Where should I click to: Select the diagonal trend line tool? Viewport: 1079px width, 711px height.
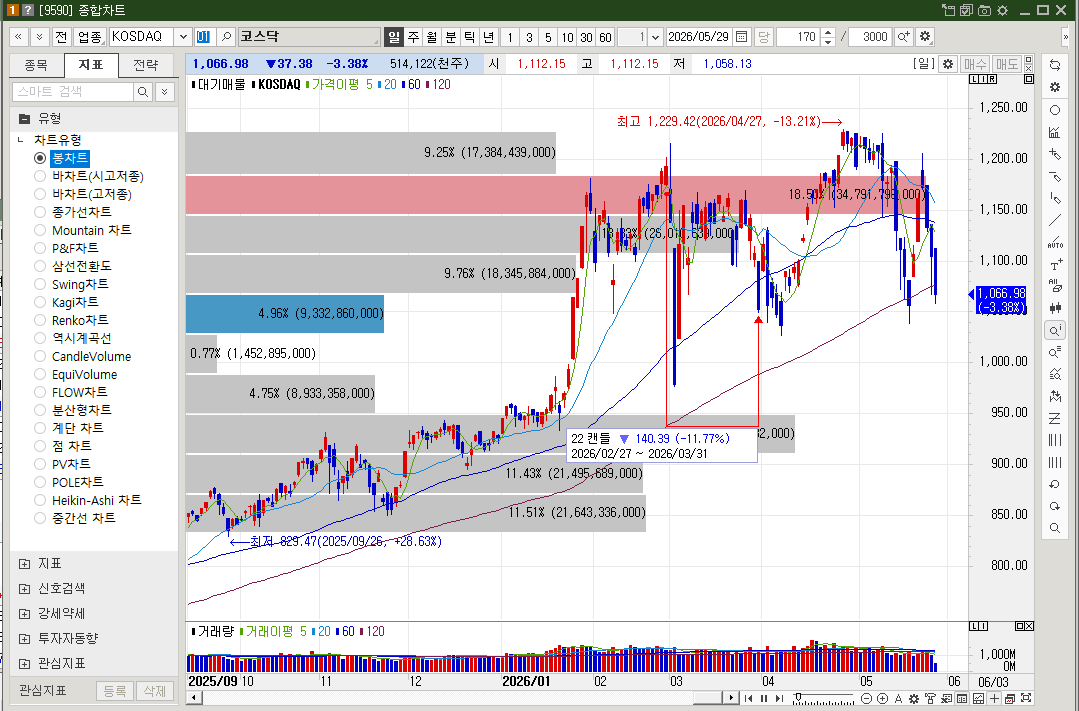[1054, 221]
